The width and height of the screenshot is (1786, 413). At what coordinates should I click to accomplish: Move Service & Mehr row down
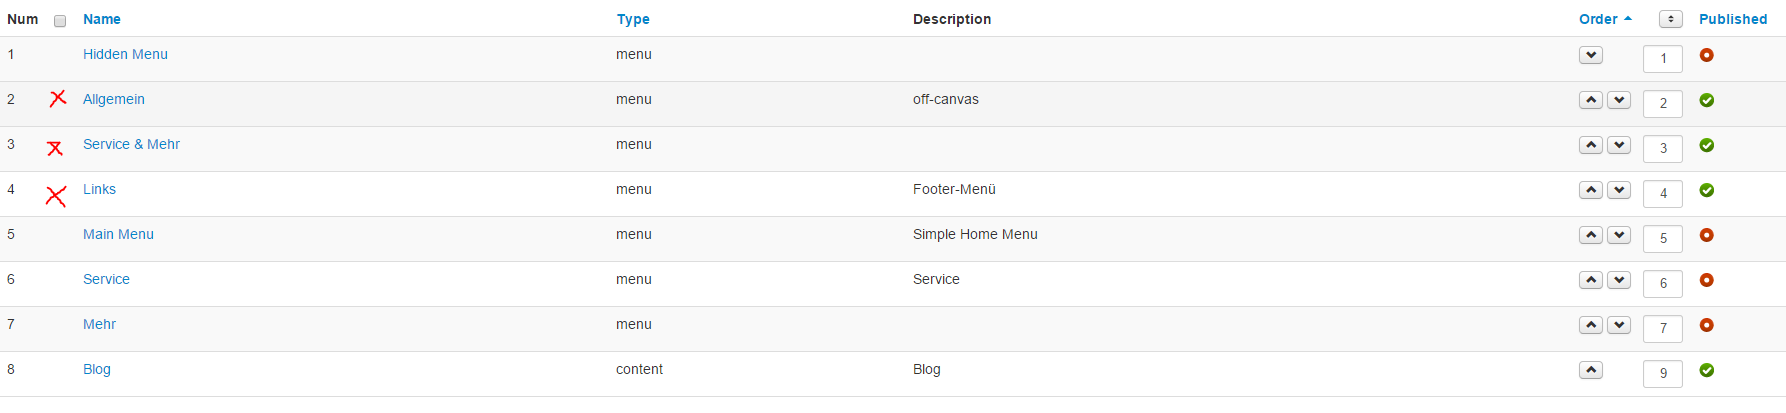click(1619, 145)
